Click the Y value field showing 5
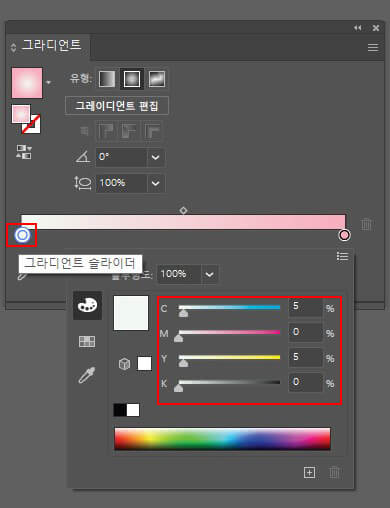The width and height of the screenshot is (390, 508). [306, 357]
